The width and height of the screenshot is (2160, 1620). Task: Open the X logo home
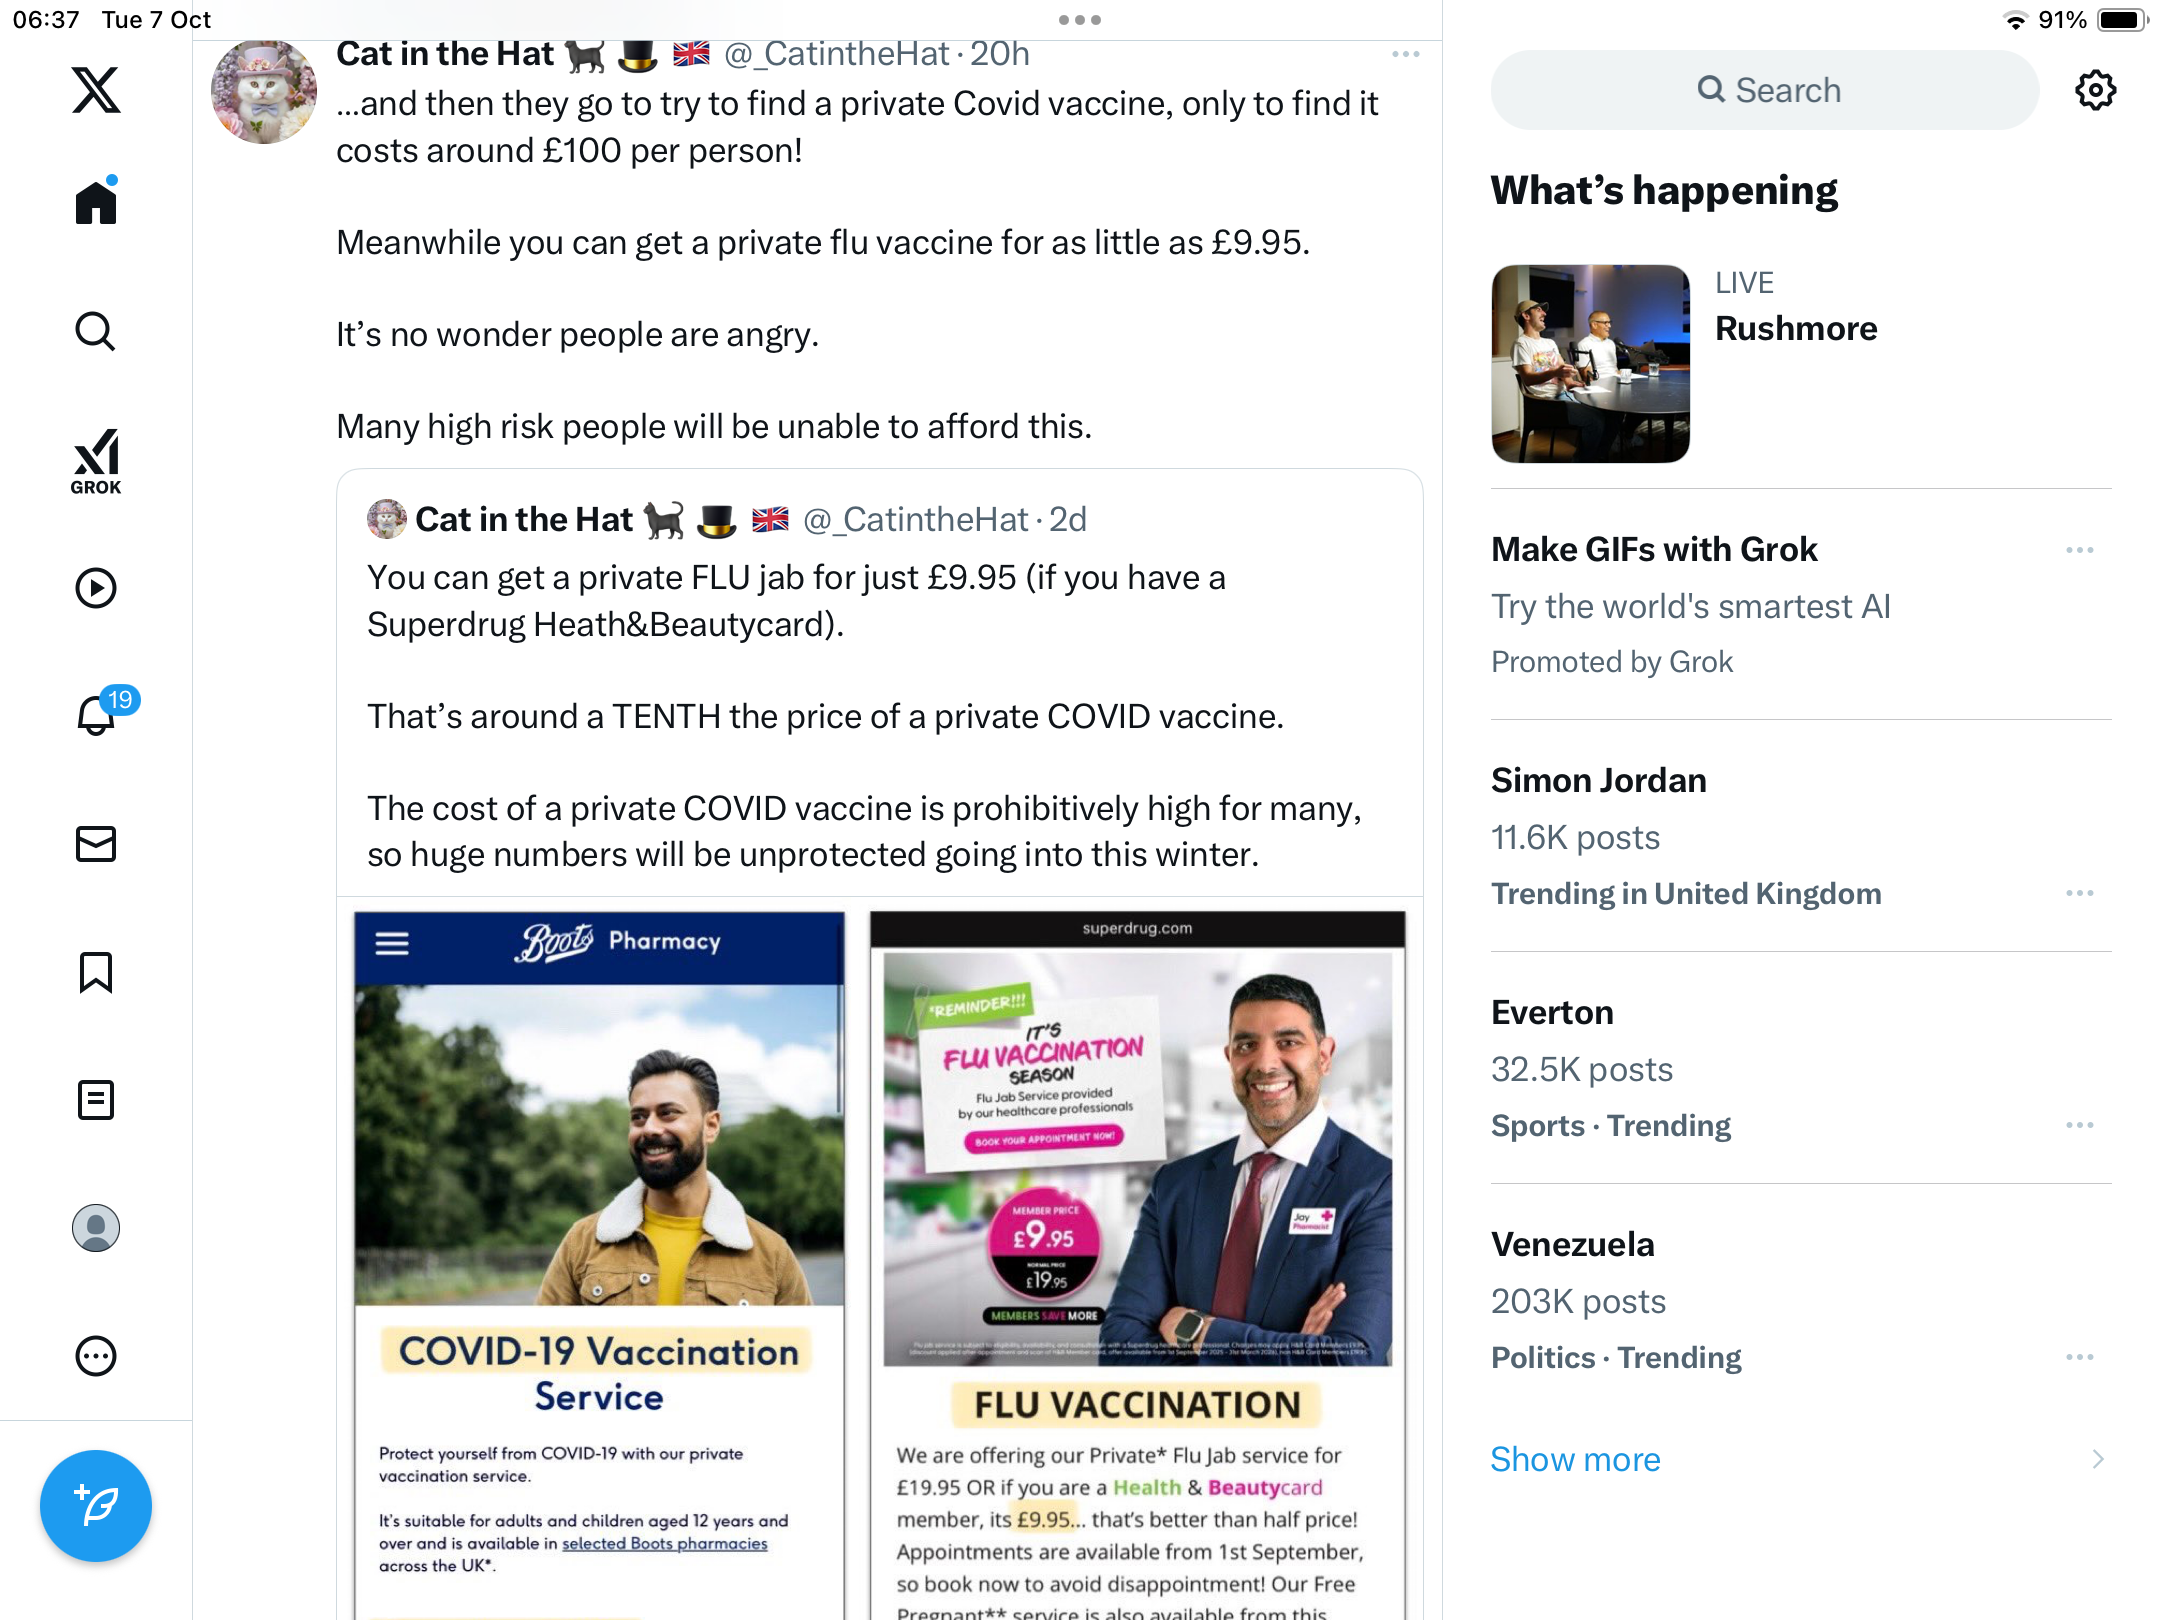click(96, 90)
